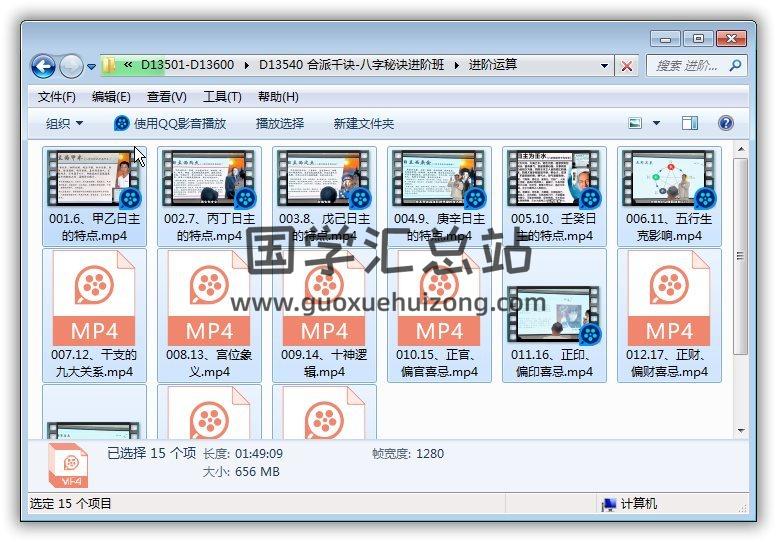The height and width of the screenshot is (542, 777).
Task: Select the 007.12 干支的九大关系.mp4 file icon
Action: point(94,300)
